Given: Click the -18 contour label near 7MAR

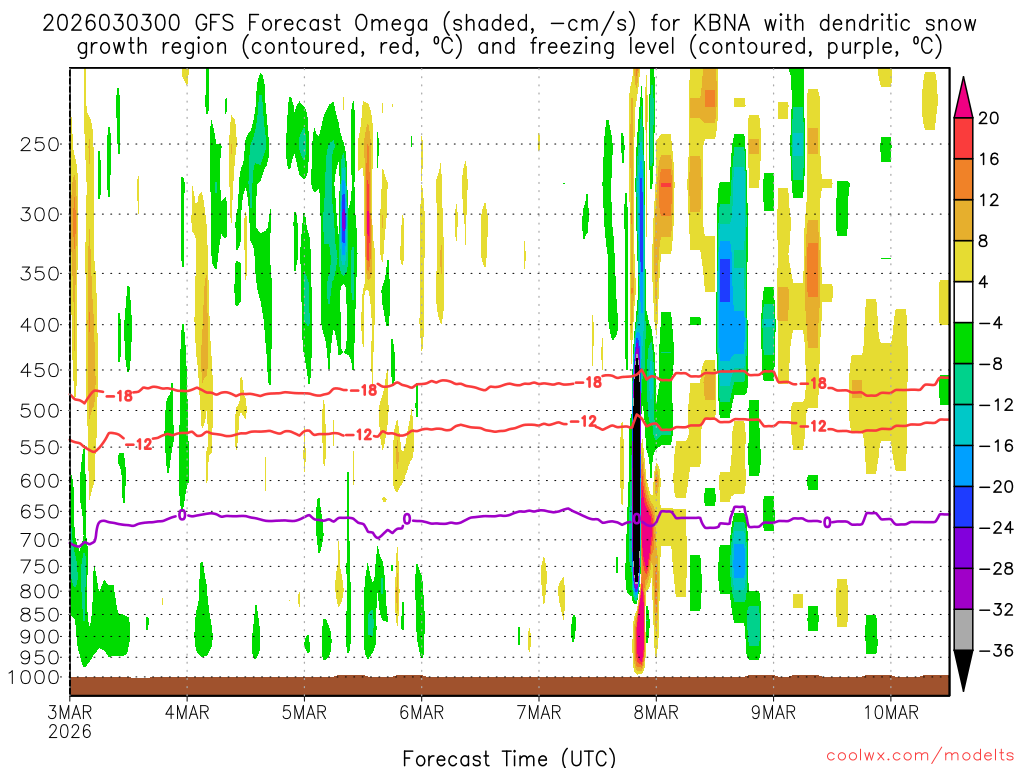Looking at the screenshot, I should click(588, 383).
